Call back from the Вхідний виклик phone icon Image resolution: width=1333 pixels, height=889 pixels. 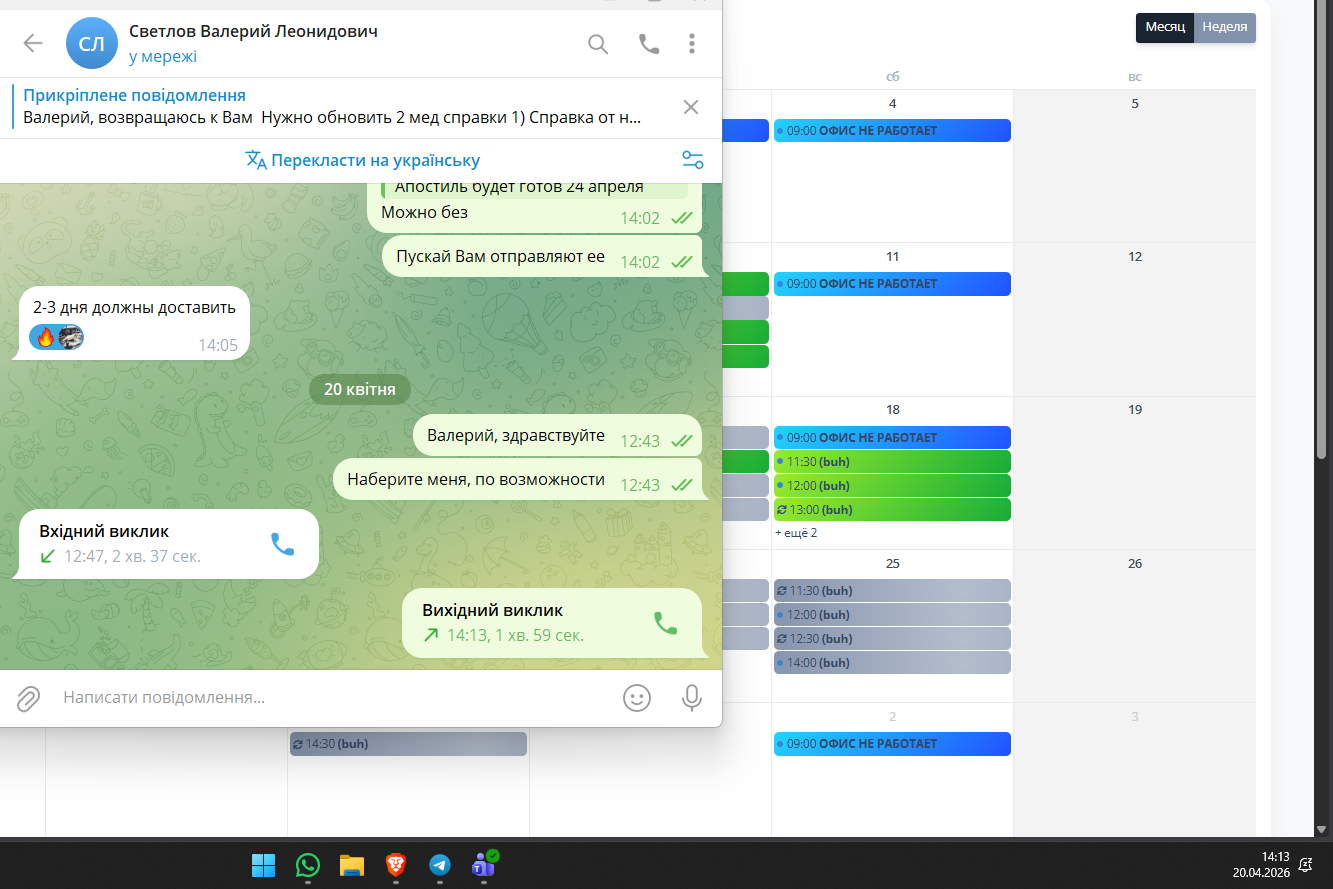click(283, 544)
